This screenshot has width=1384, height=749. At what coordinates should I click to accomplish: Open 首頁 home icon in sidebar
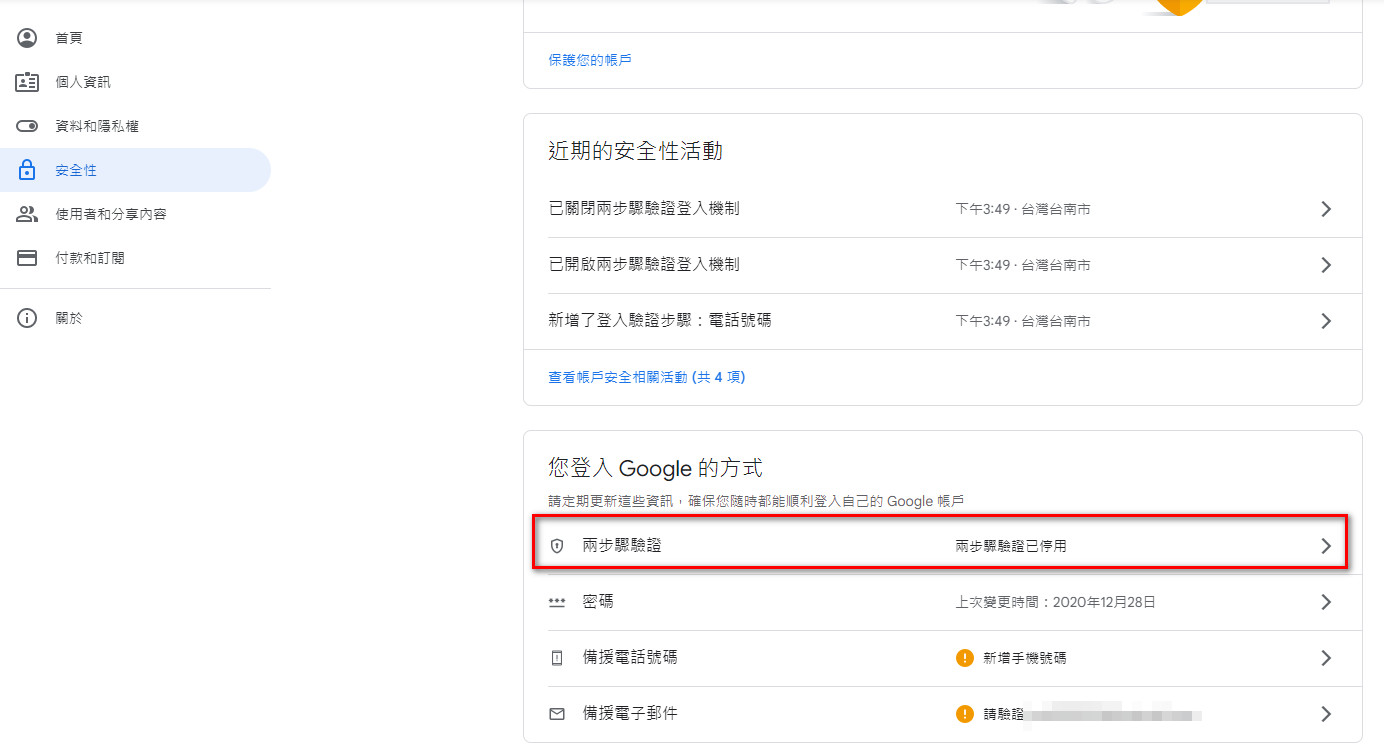[27, 38]
